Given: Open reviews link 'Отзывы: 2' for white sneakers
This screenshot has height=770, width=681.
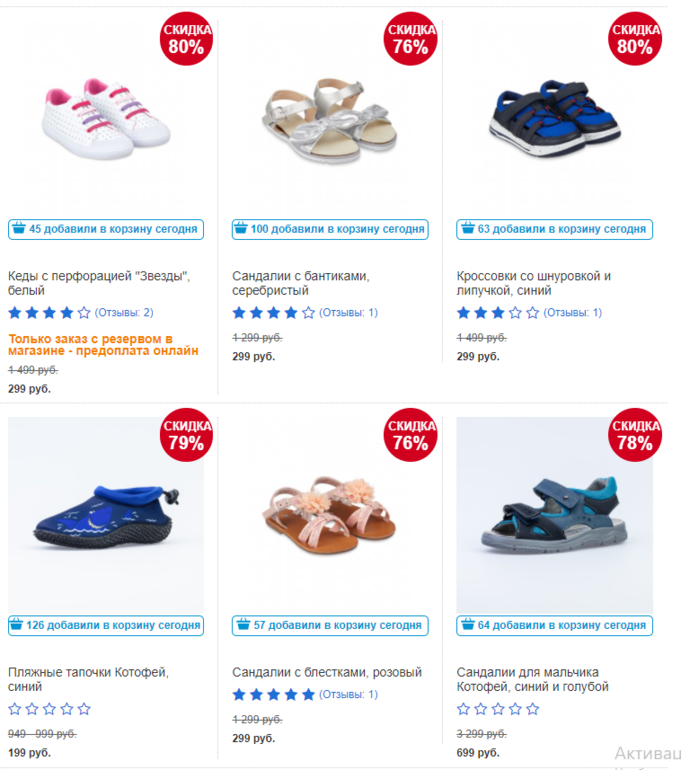Looking at the screenshot, I should point(124,312).
